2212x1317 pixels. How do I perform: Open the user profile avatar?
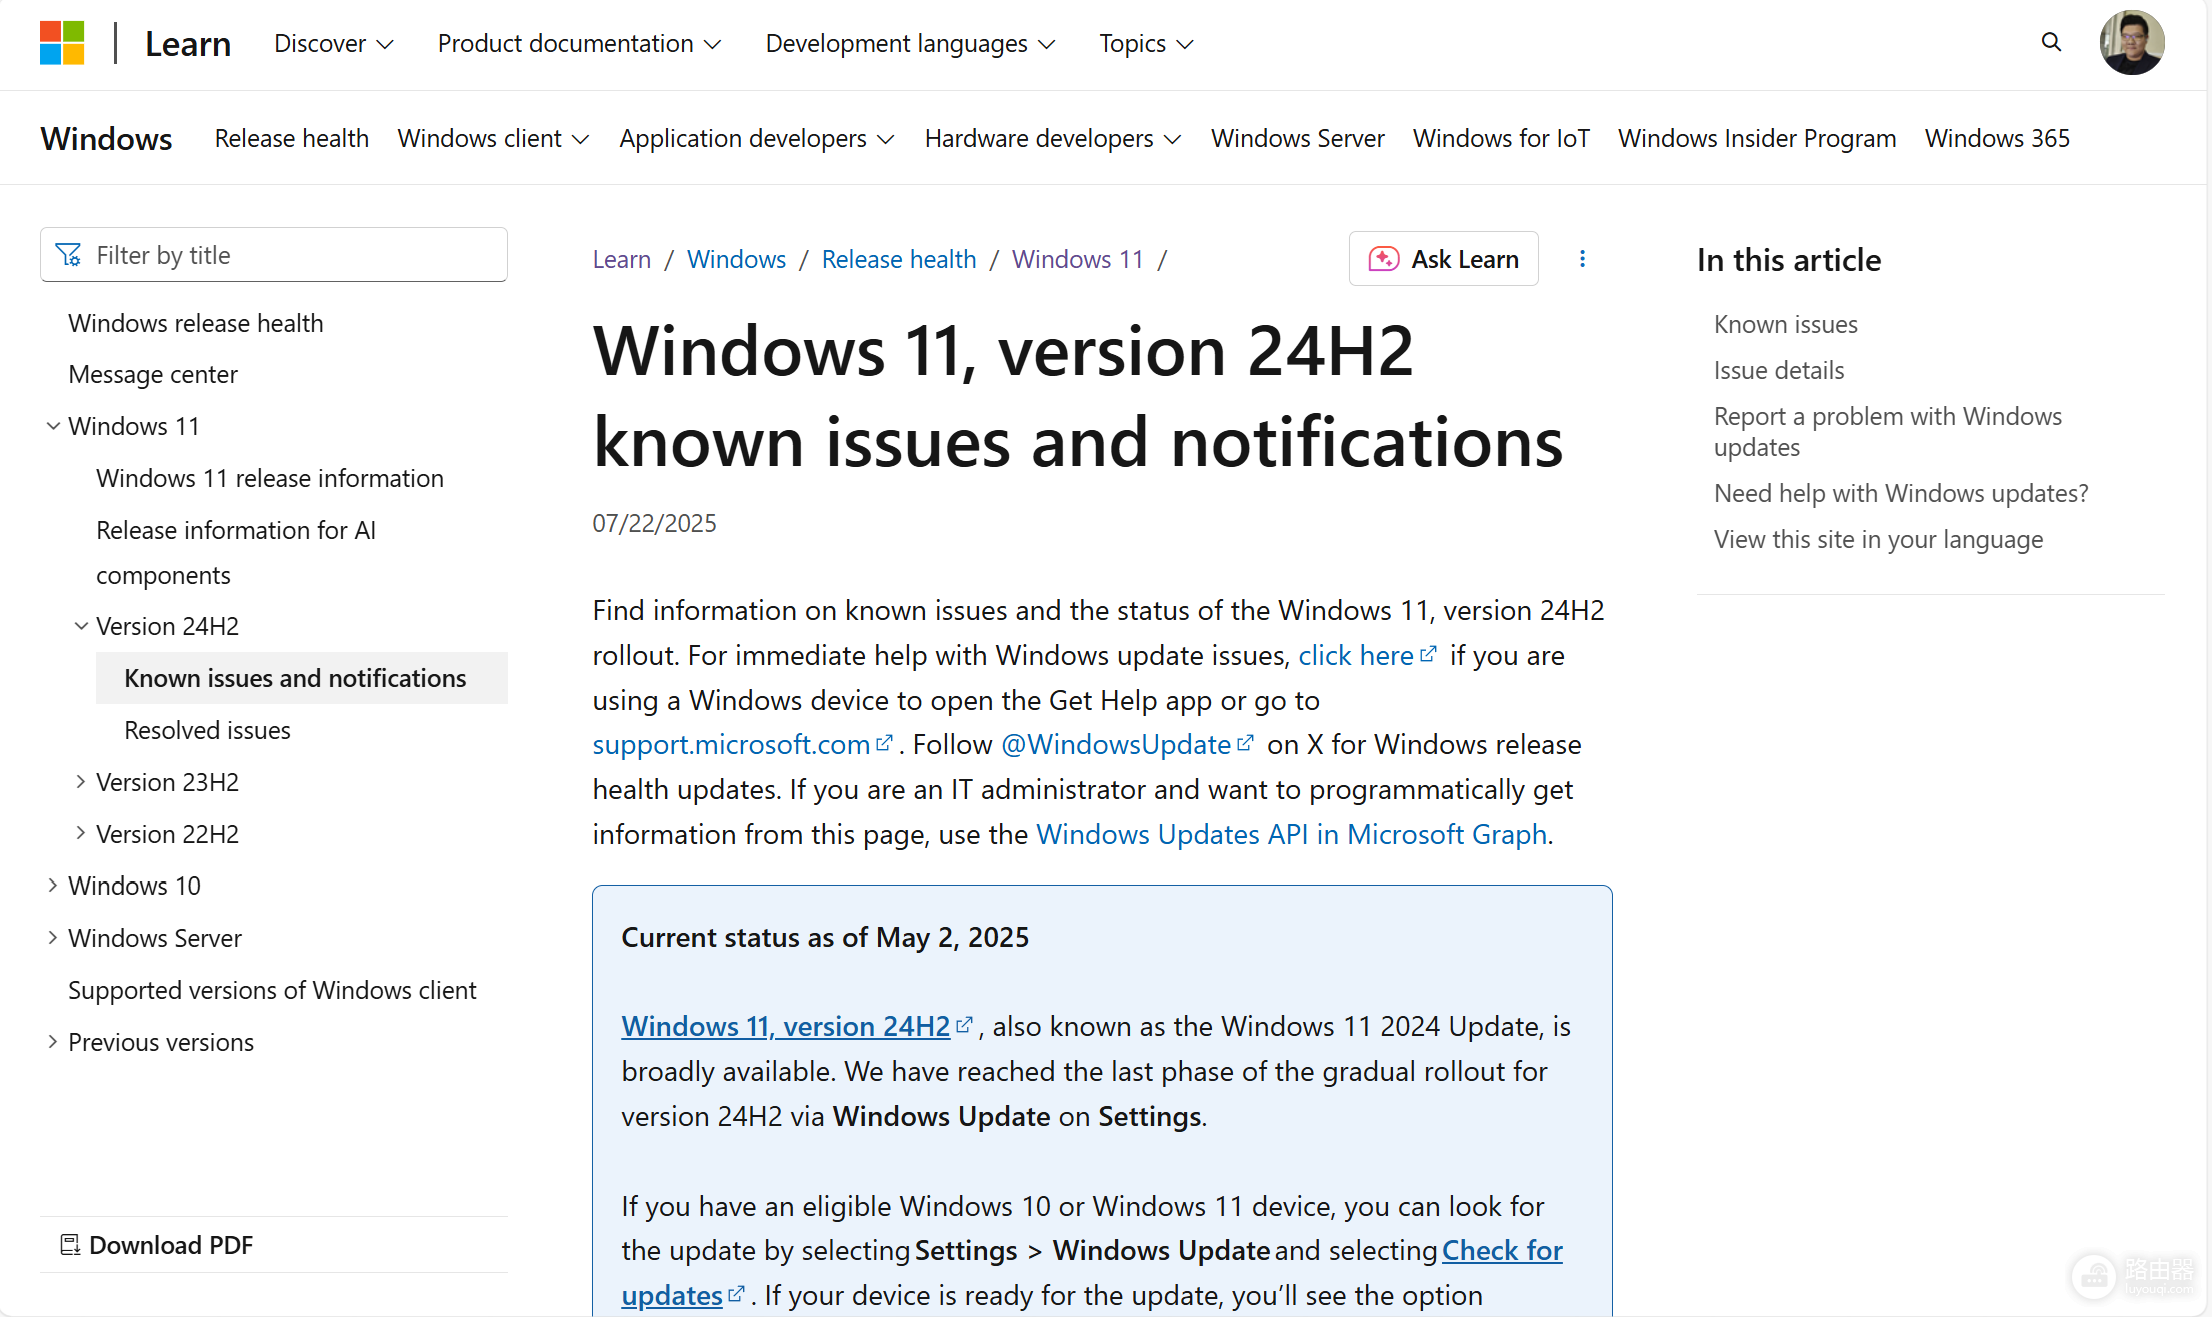[x=2131, y=43]
